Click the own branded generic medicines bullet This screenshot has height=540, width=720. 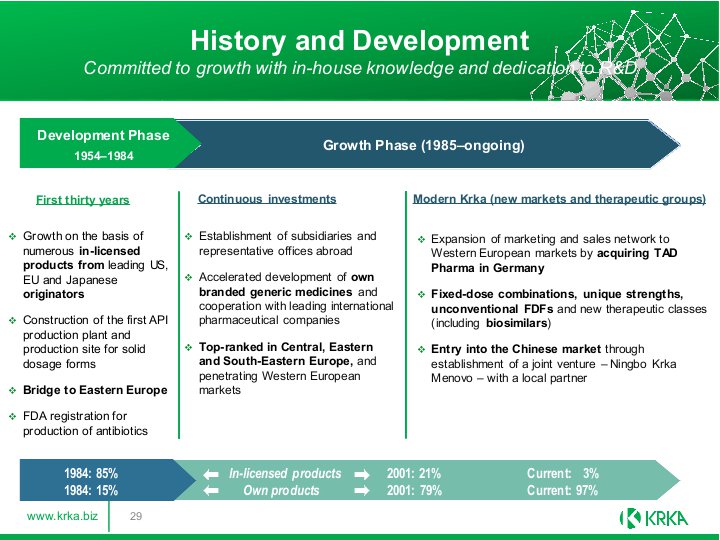[x=296, y=298]
